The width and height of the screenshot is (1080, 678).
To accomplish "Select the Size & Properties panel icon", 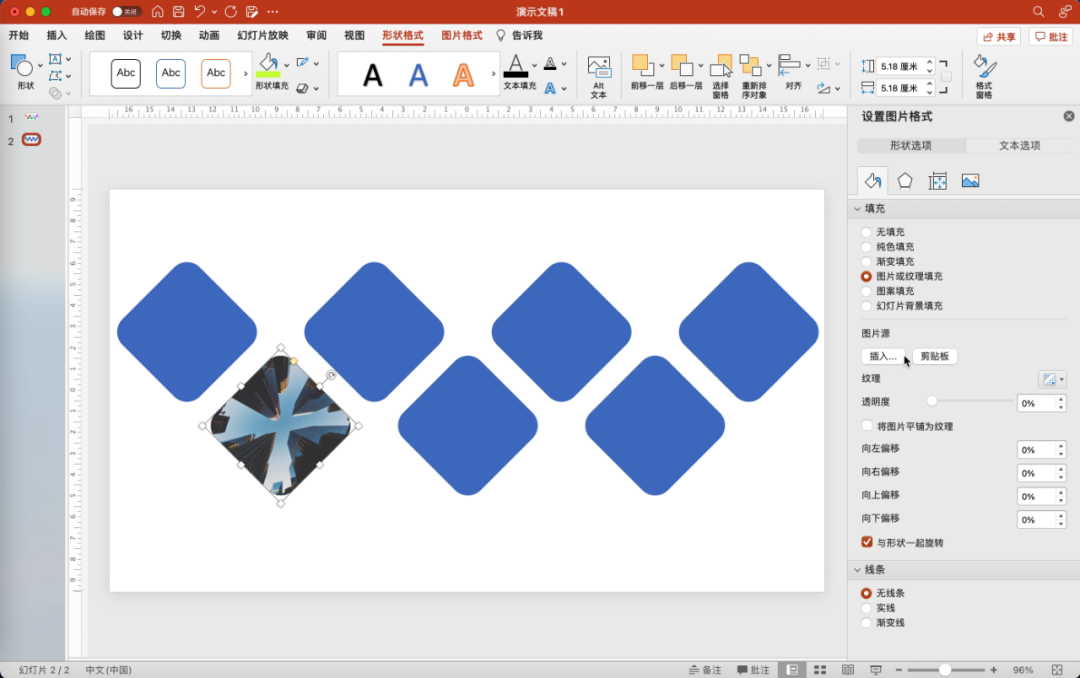I will pos(937,181).
